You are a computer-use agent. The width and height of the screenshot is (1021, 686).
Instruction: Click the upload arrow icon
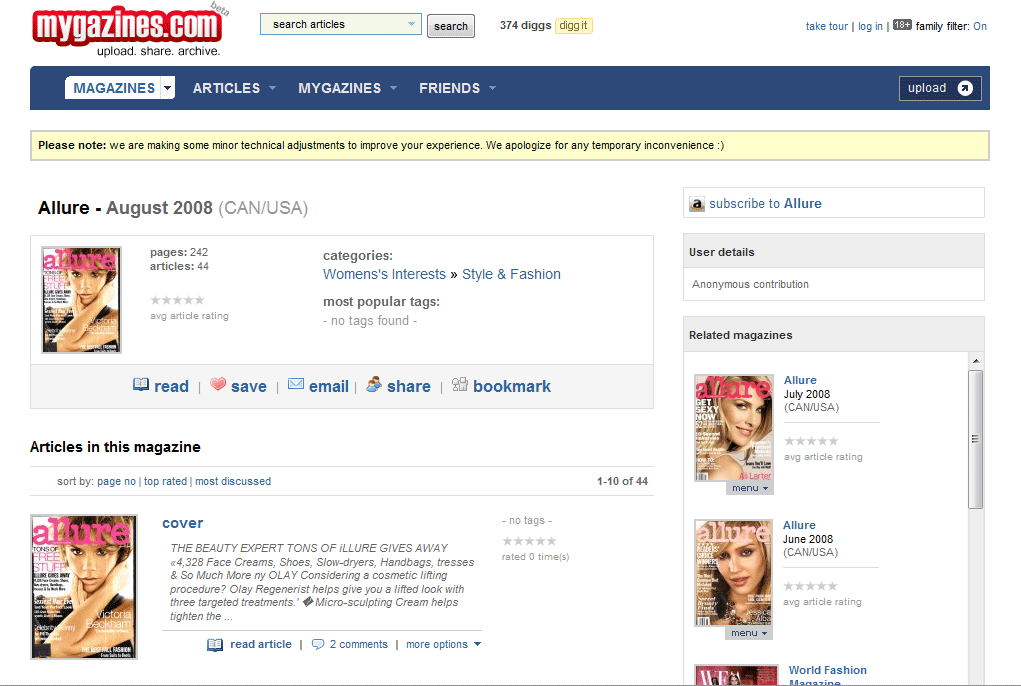(x=965, y=88)
